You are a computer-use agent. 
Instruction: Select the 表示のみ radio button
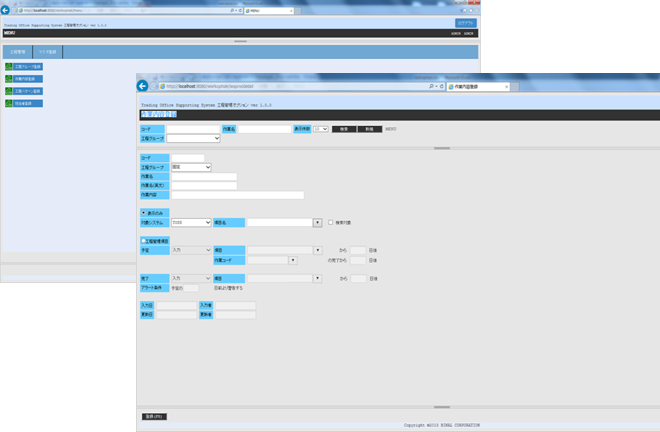point(144,212)
